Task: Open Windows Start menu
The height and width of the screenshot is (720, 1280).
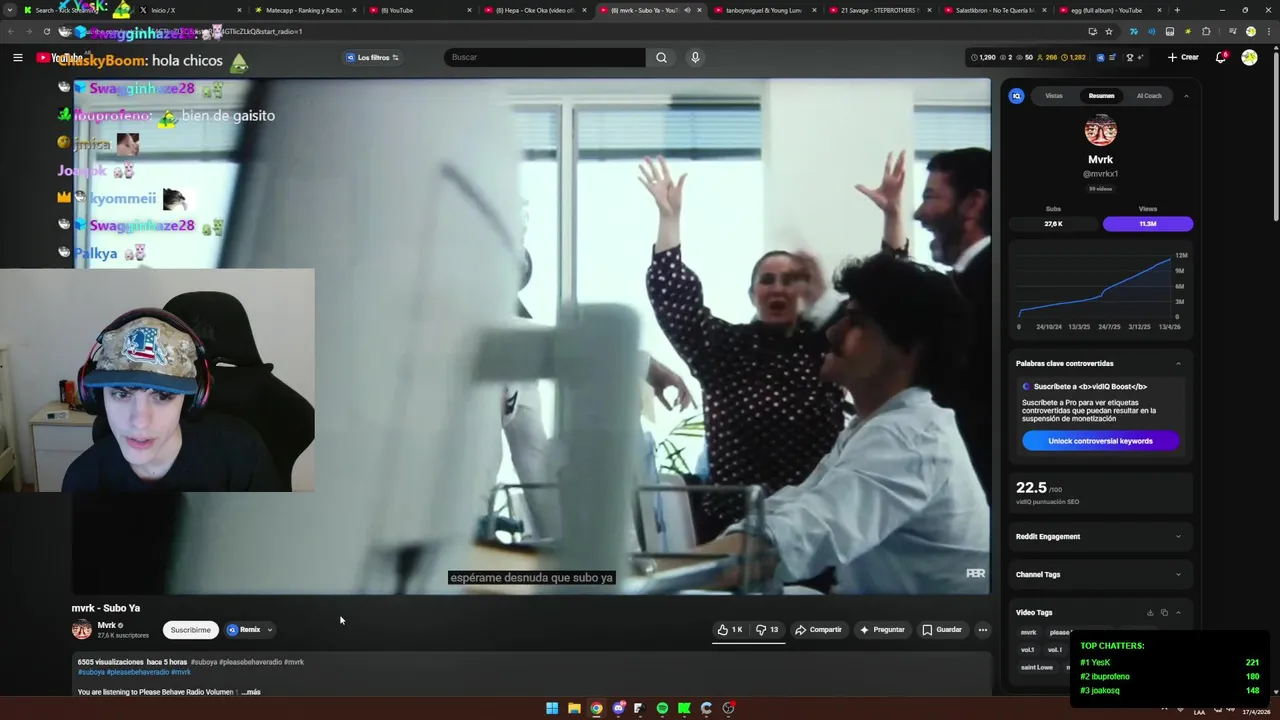Action: tap(552, 708)
